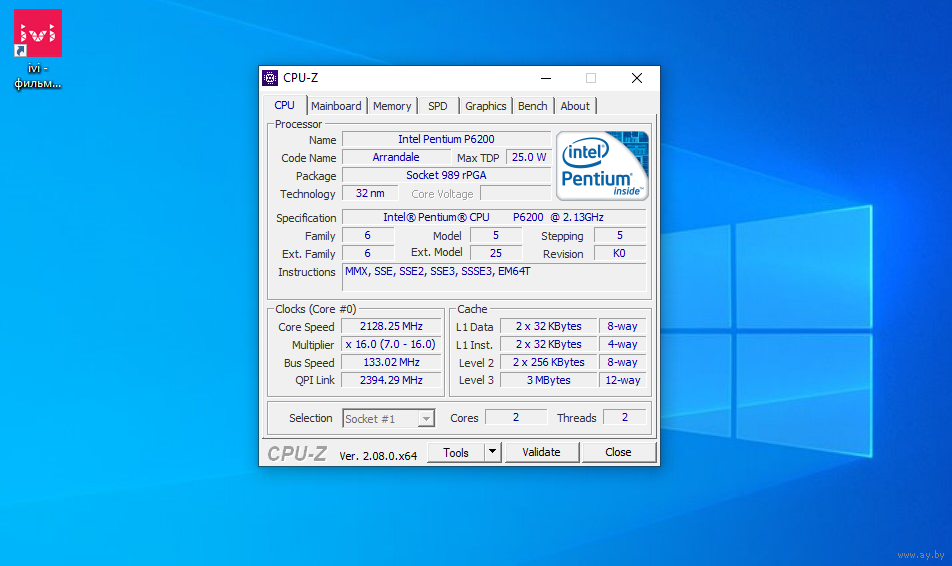Switch to the Mainboard tab

click(x=336, y=106)
